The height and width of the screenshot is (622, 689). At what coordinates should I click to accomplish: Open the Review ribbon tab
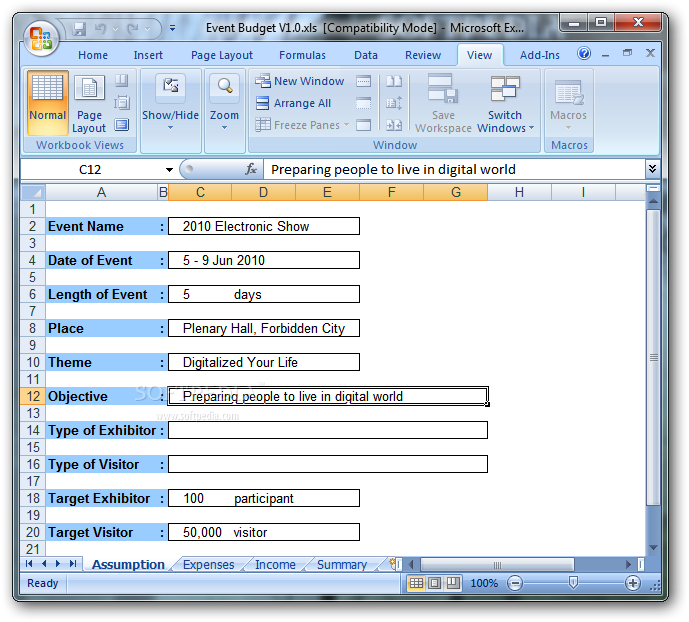[423, 55]
